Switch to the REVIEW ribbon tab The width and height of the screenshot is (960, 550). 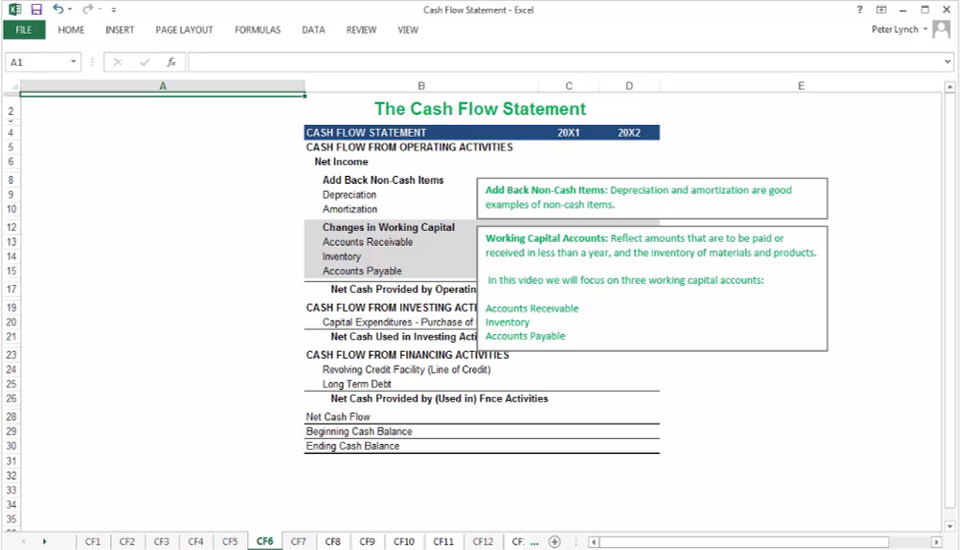pyautogui.click(x=361, y=30)
